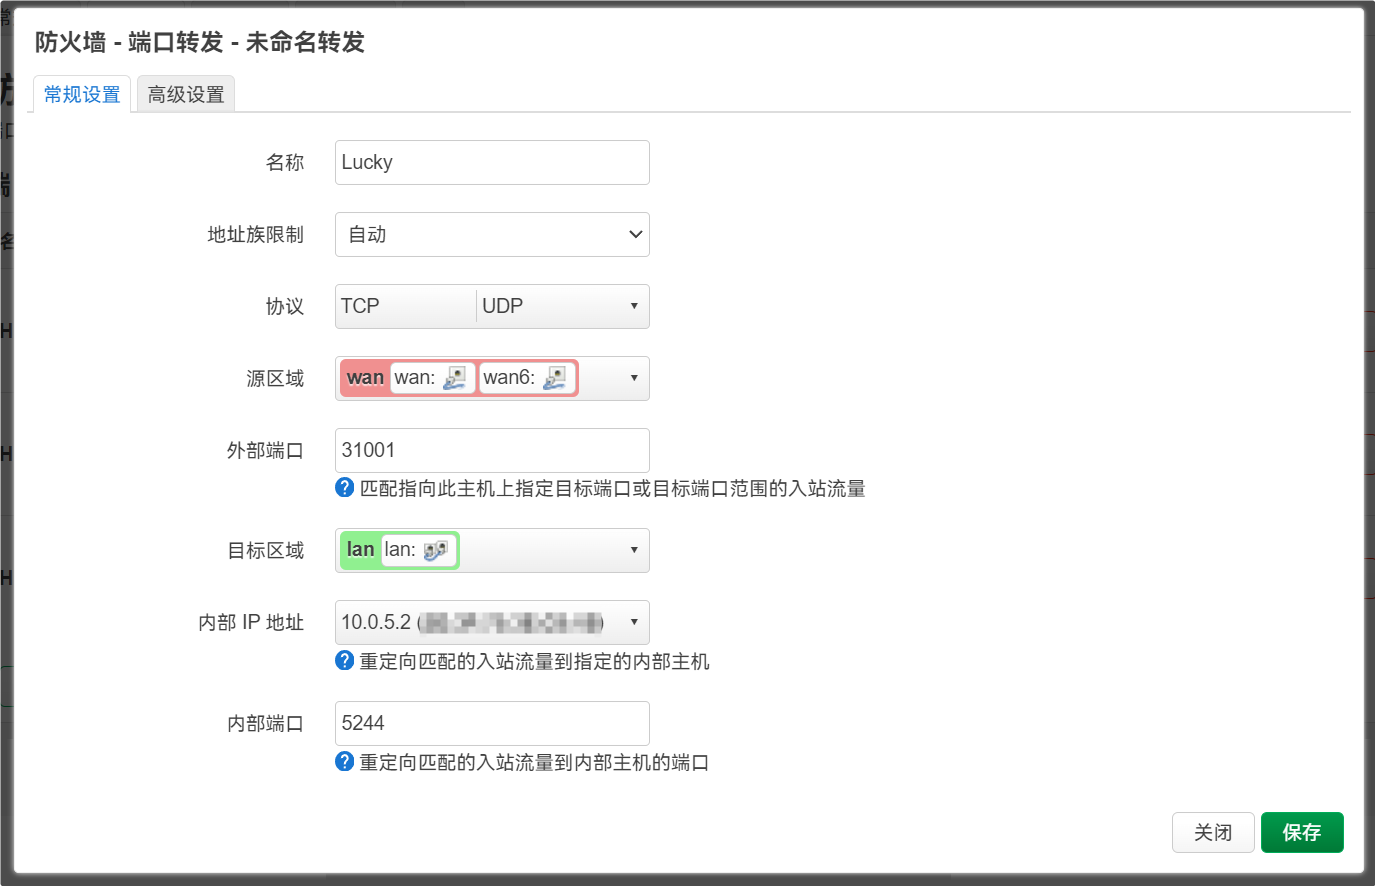Click the 名称 field containing Lucky

pos(492,162)
